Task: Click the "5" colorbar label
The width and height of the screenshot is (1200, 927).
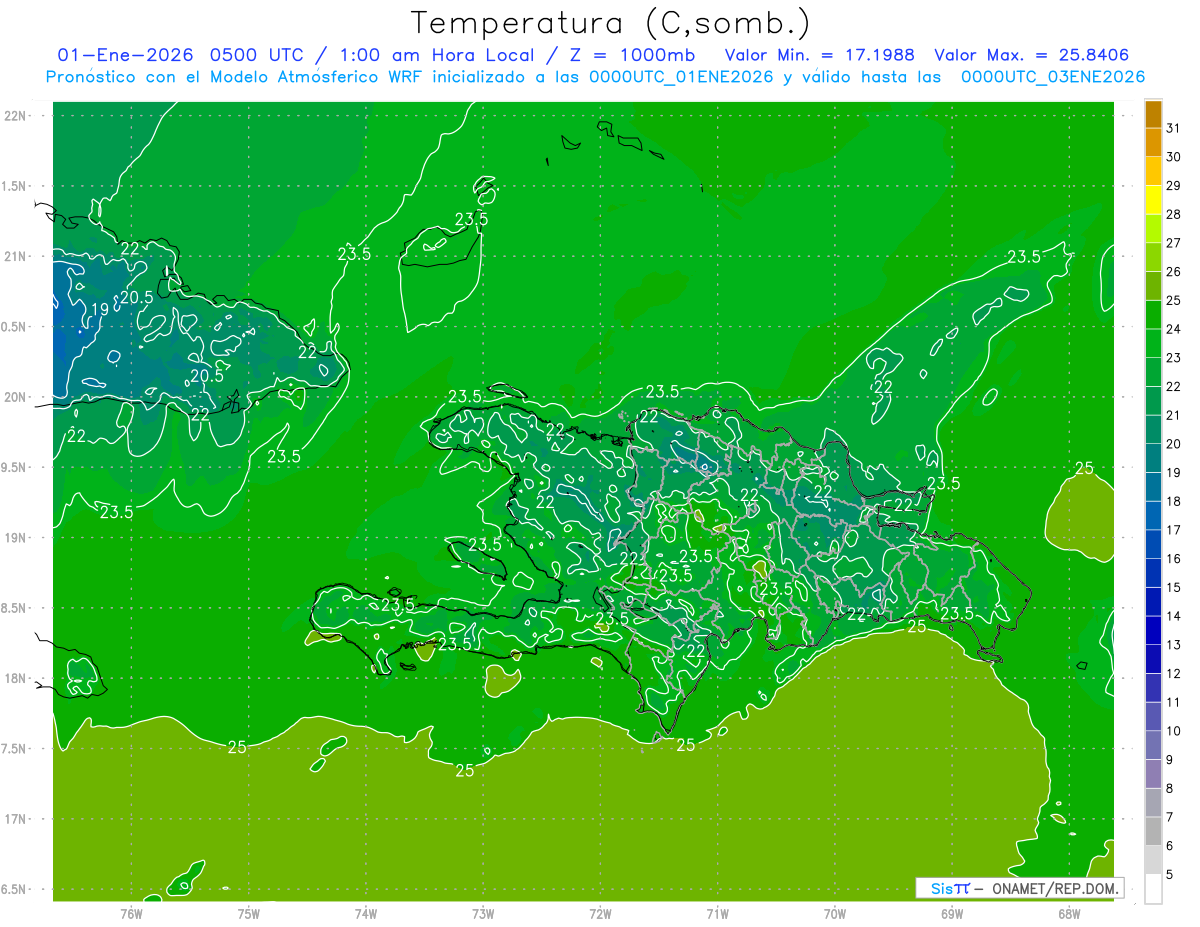Action: coord(1170,874)
